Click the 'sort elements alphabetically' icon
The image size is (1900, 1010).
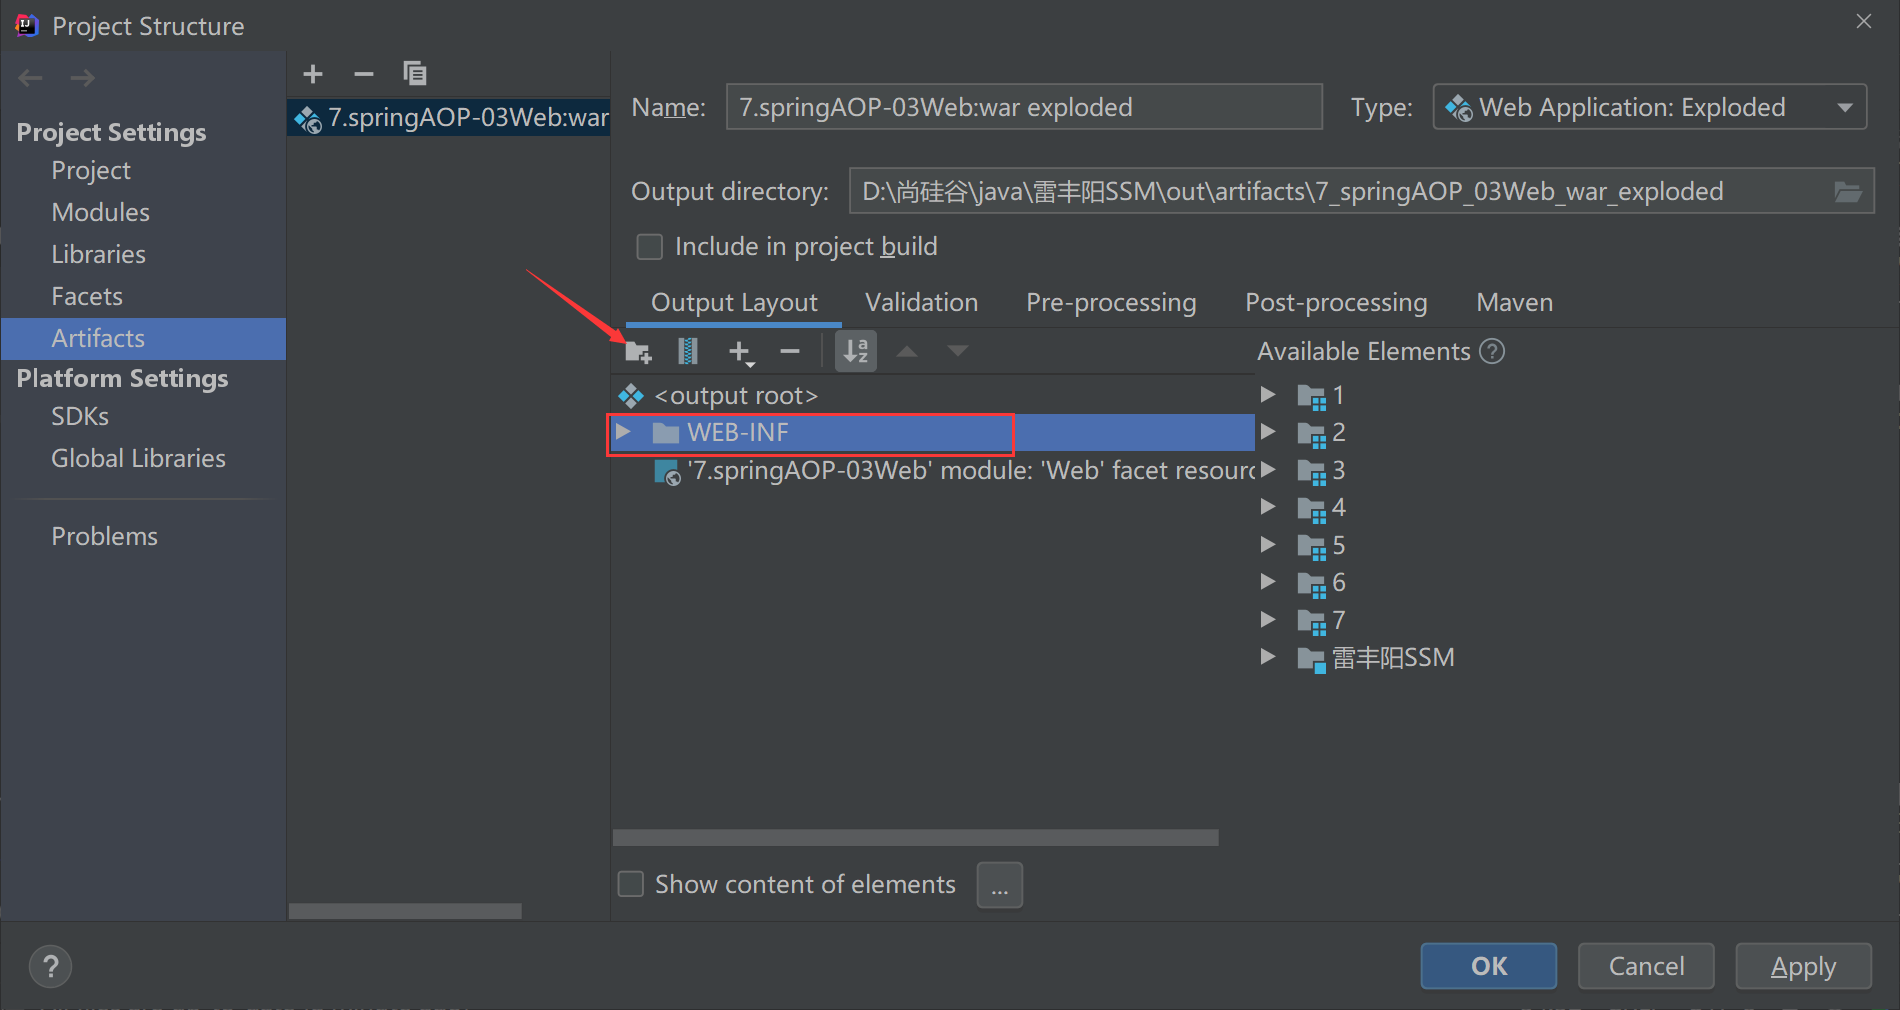point(855,351)
